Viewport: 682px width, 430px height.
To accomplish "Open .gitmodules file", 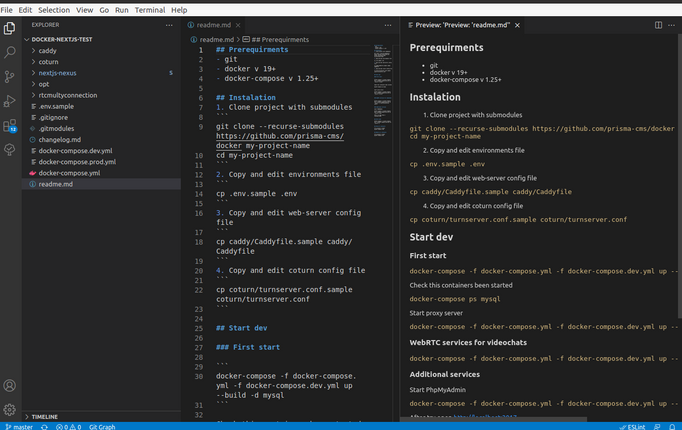I will pos(101,129).
